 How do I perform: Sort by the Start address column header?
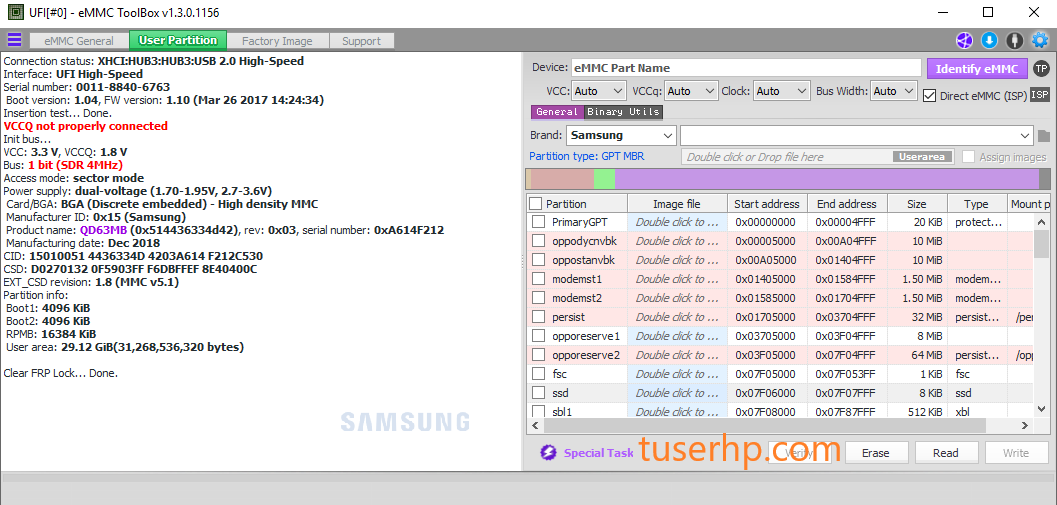[x=767, y=204]
